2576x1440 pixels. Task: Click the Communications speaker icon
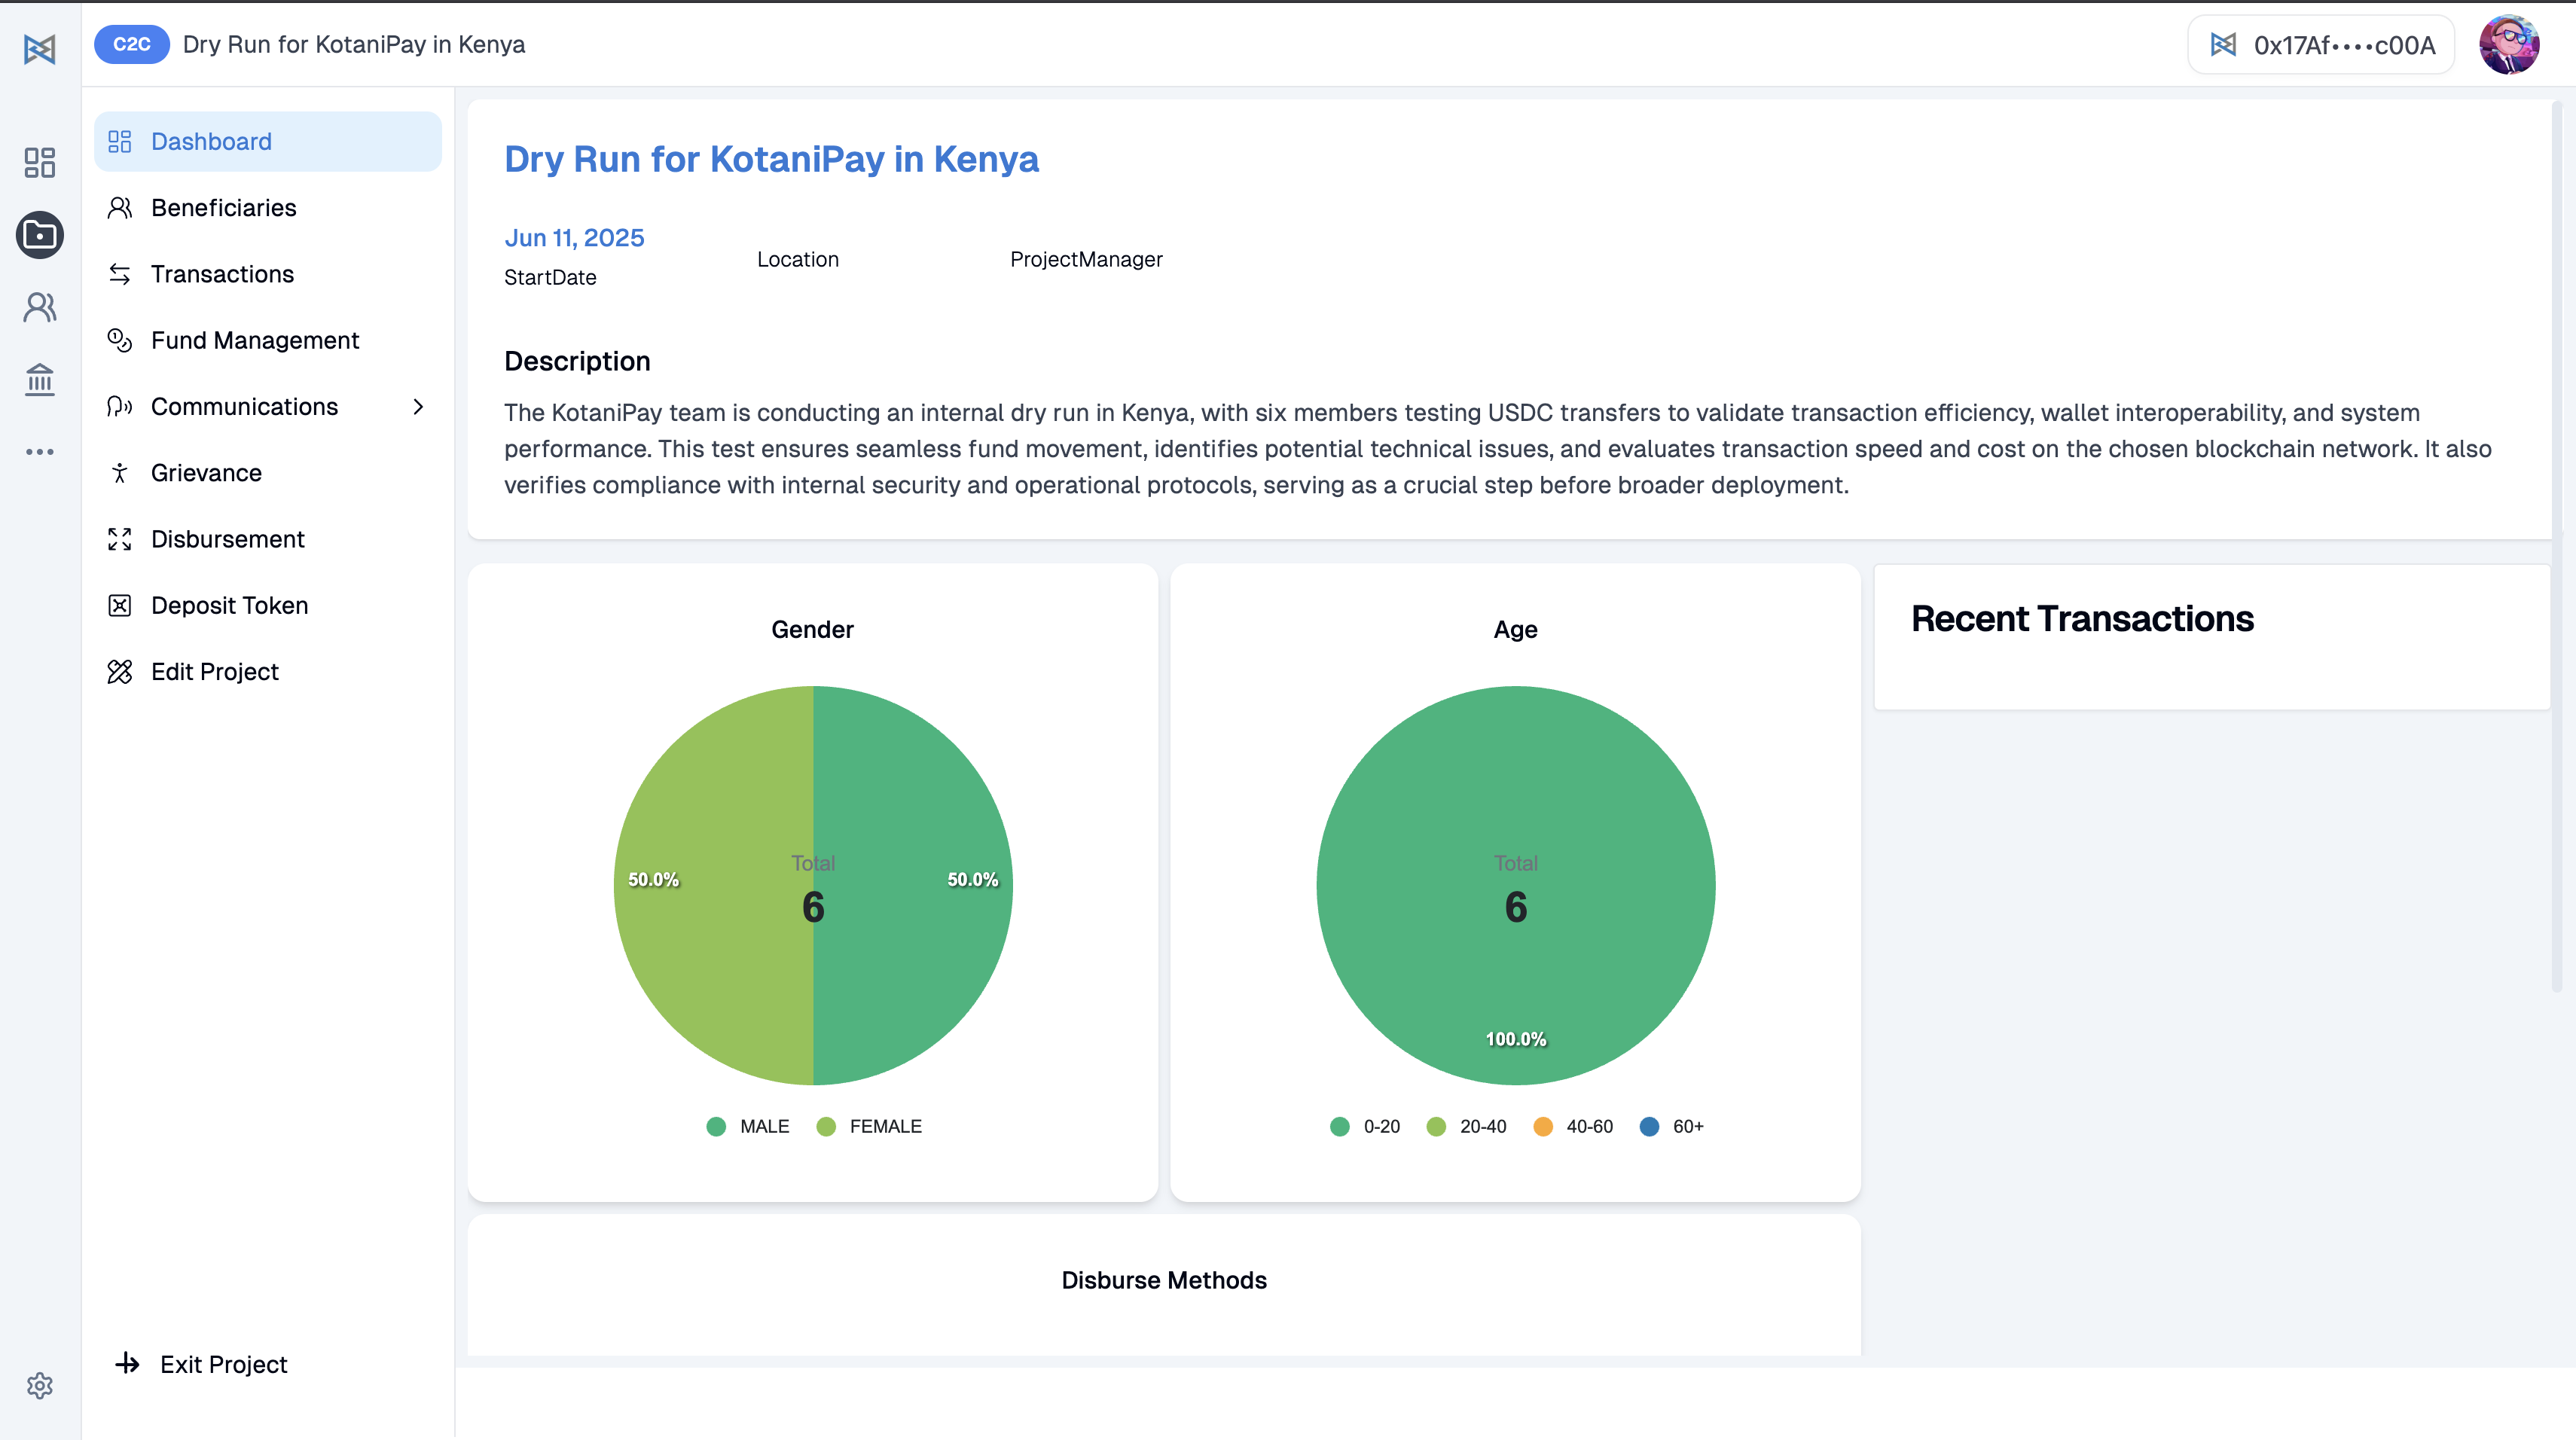120,406
